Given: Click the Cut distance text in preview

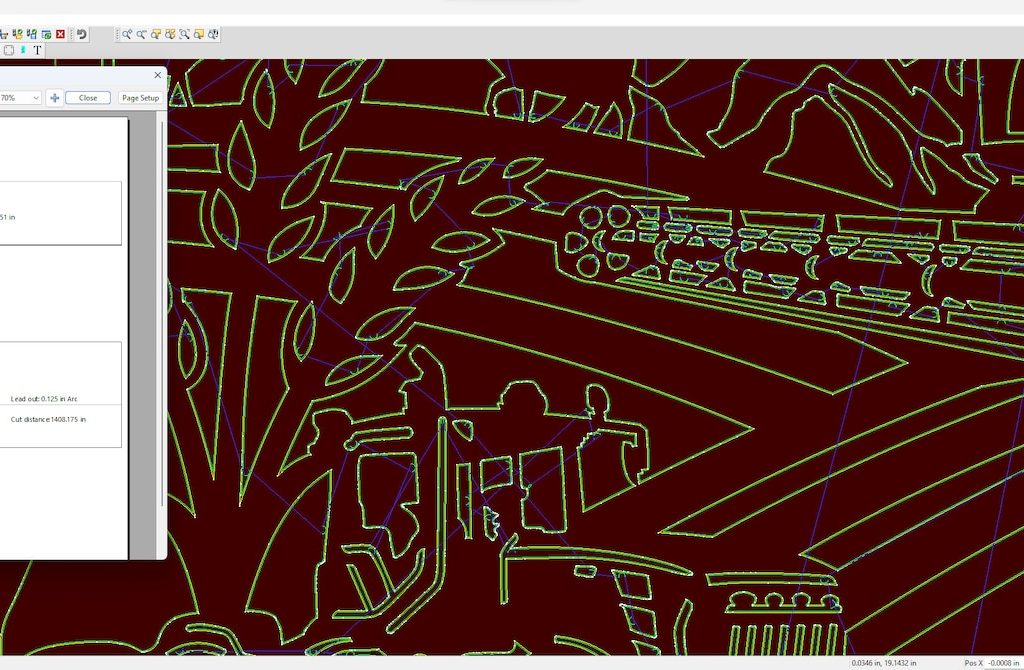Looking at the screenshot, I should [48, 419].
